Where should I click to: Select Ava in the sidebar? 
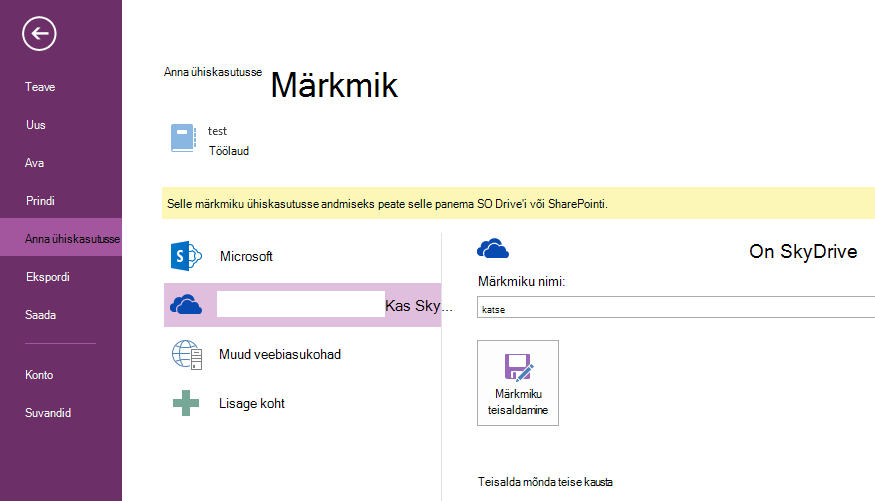(x=34, y=163)
